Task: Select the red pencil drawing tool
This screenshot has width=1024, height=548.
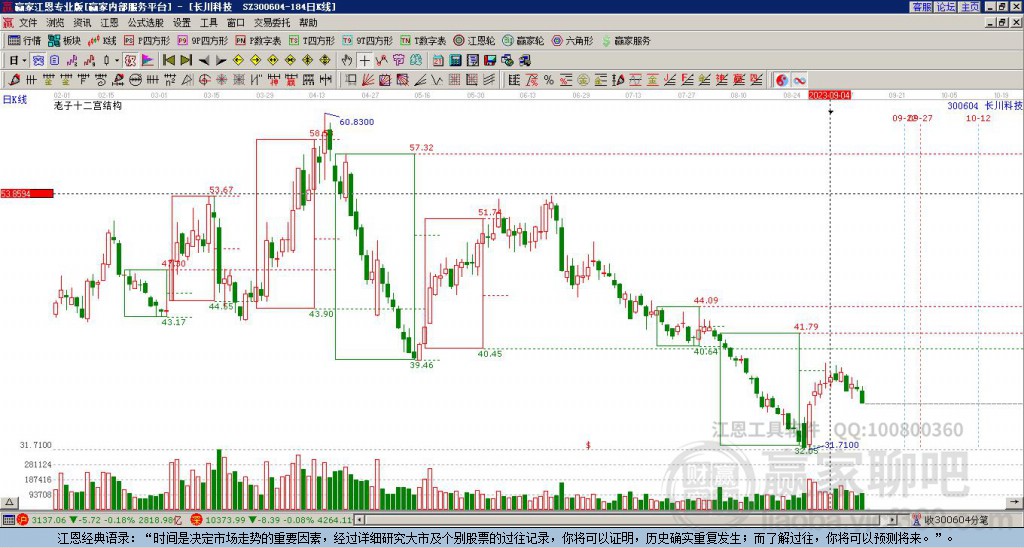Action: tap(14, 80)
